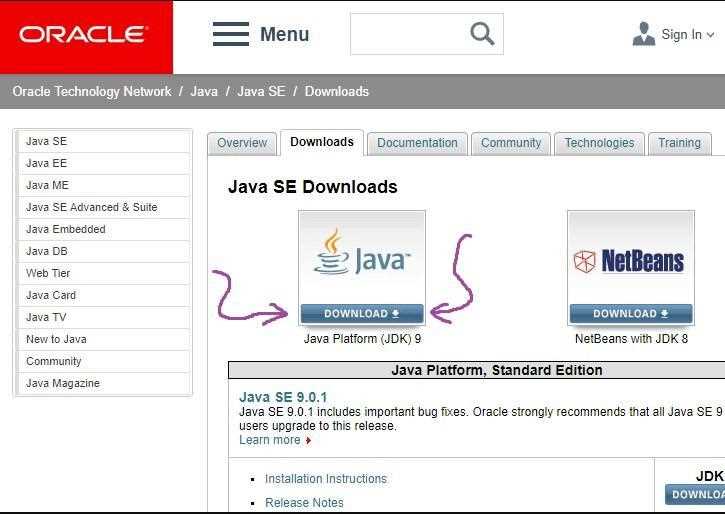Click the Sign In user avatar icon
The width and height of the screenshot is (725, 514).
[x=644, y=34]
